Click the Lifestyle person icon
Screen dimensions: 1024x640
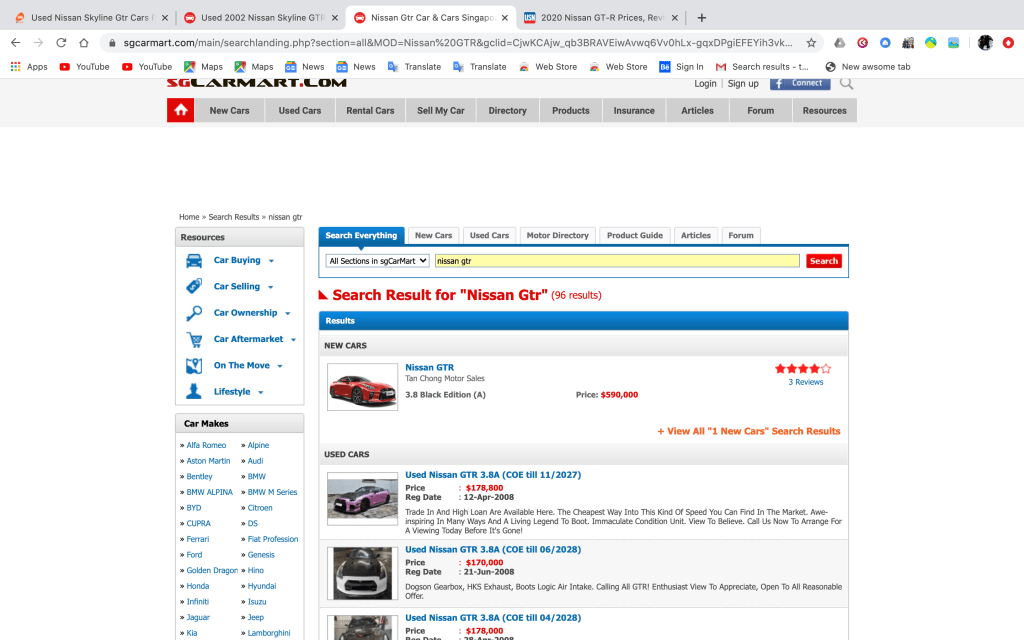click(194, 392)
